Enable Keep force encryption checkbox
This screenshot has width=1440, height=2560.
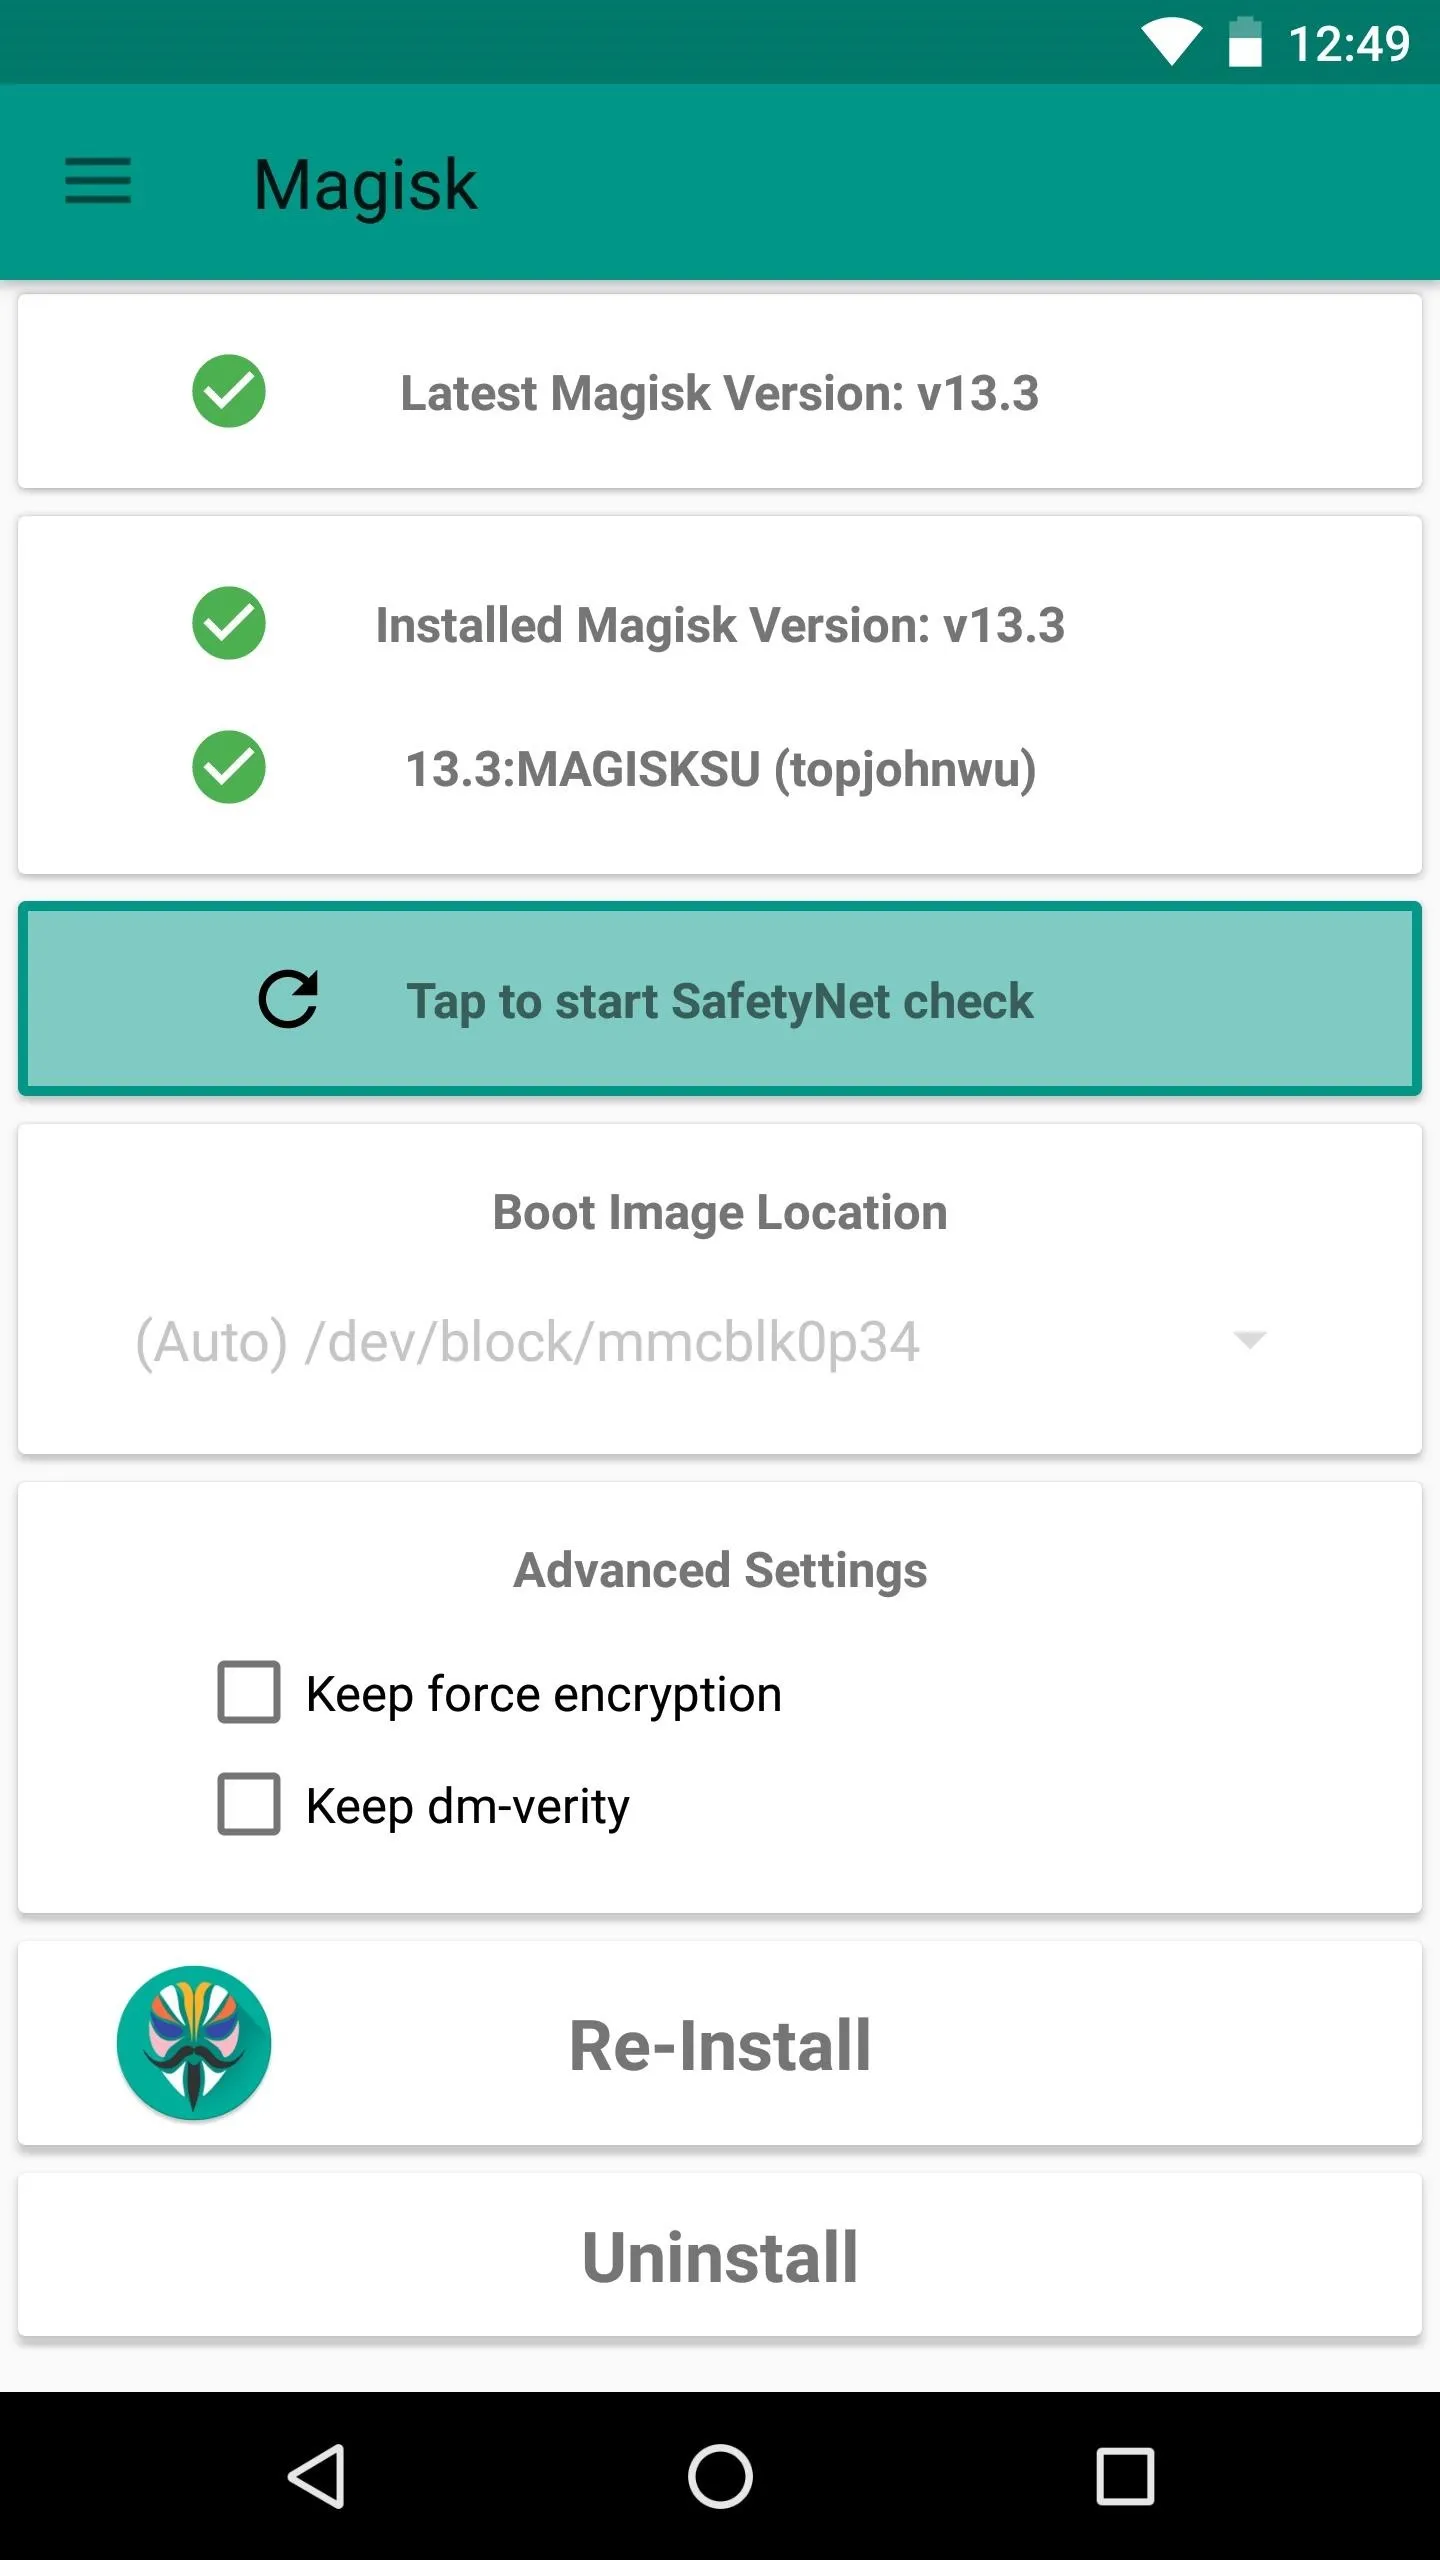(x=249, y=1692)
